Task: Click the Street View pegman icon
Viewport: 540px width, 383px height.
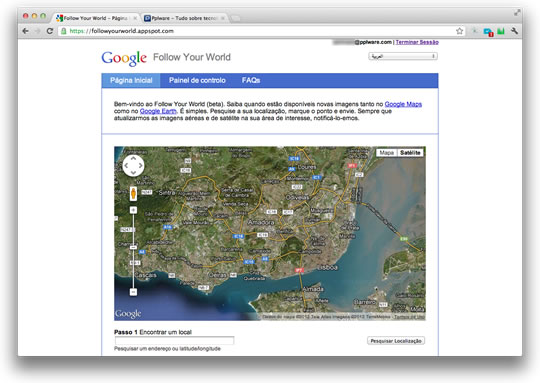Action: (x=133, y=193)
